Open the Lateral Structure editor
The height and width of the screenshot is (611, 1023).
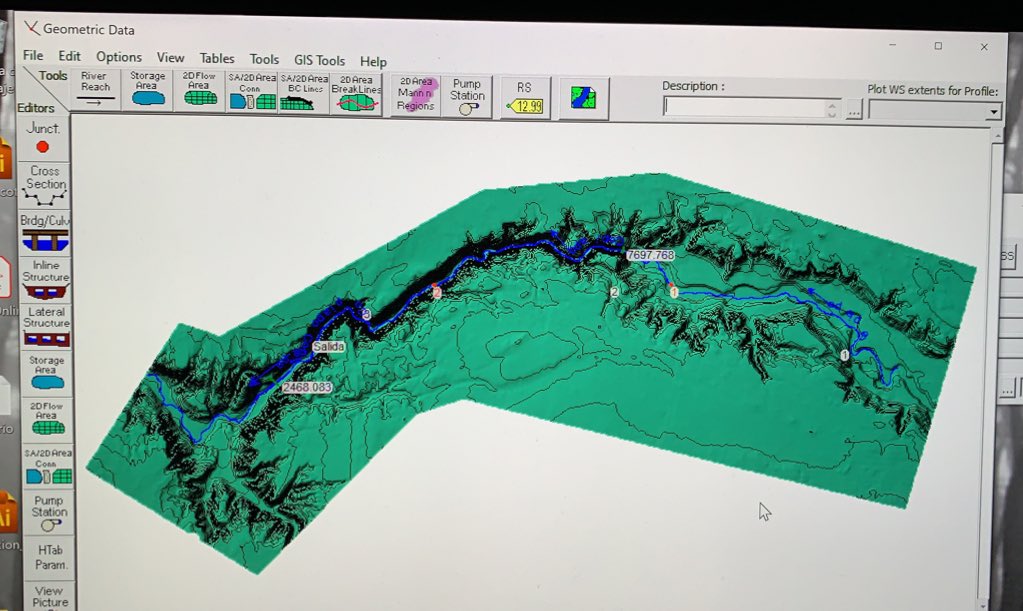46,326
